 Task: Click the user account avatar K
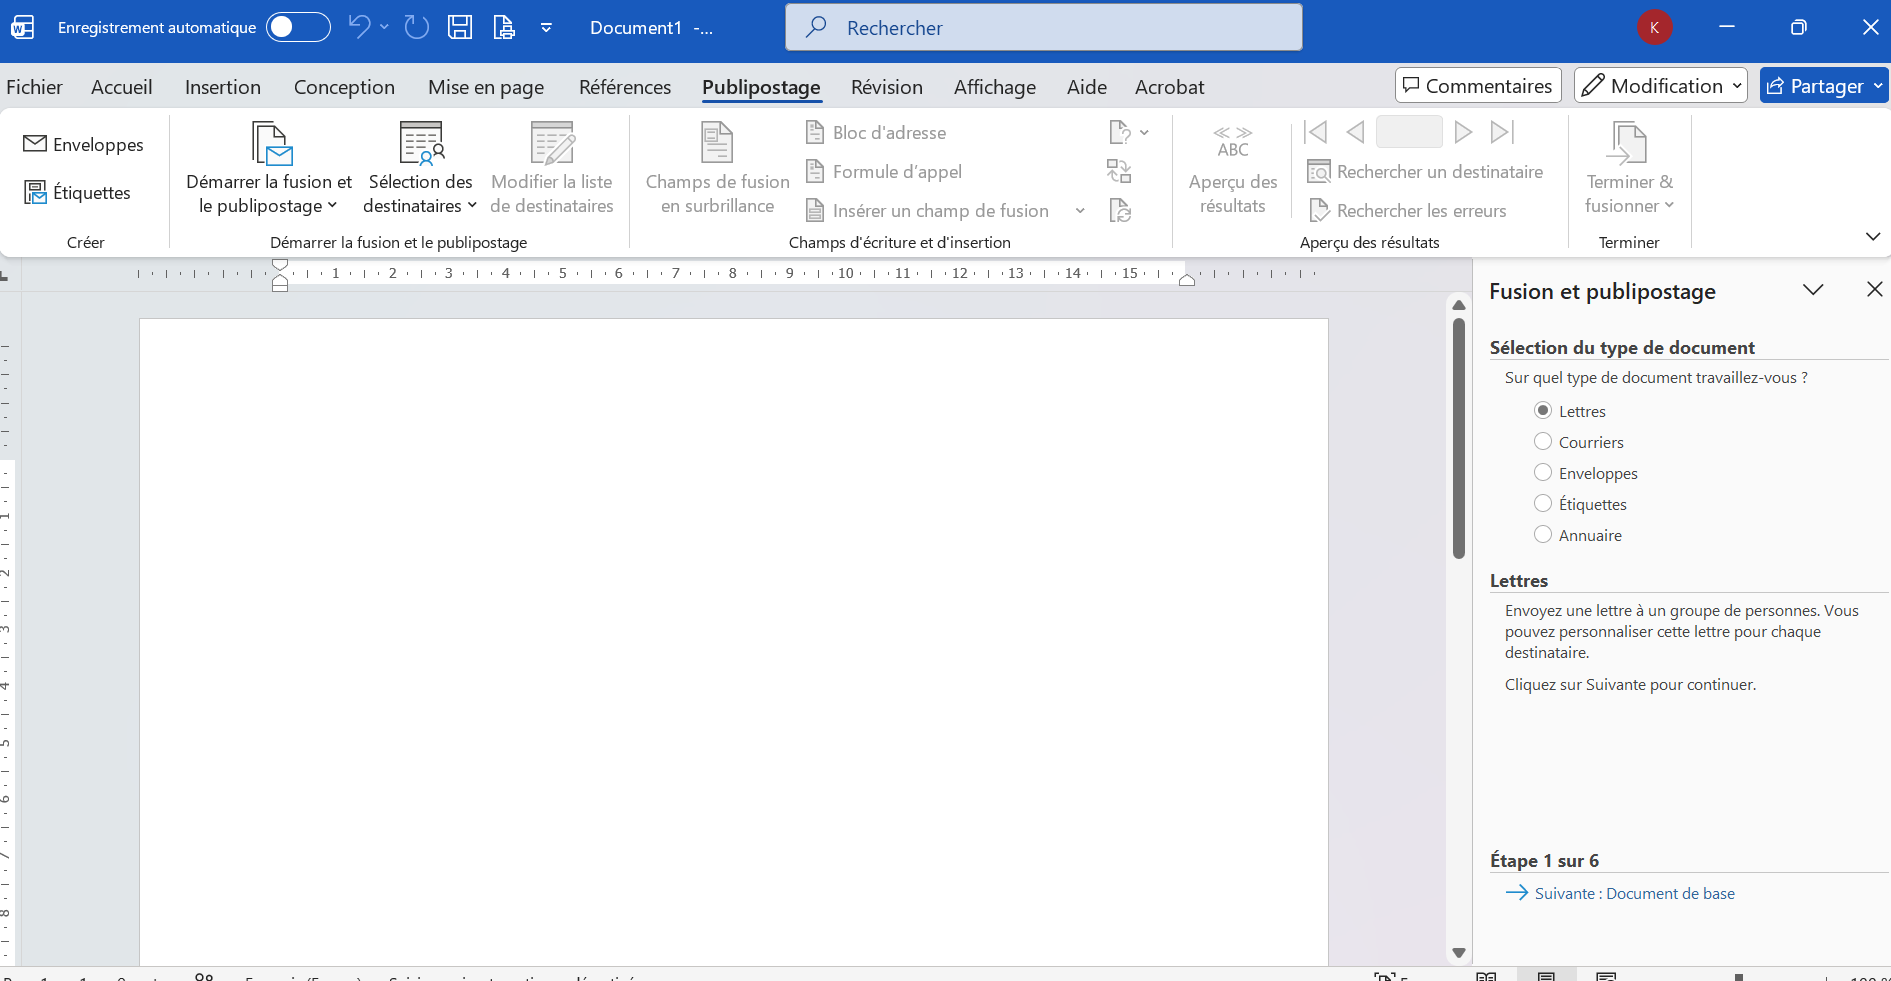click(1655, 27)
